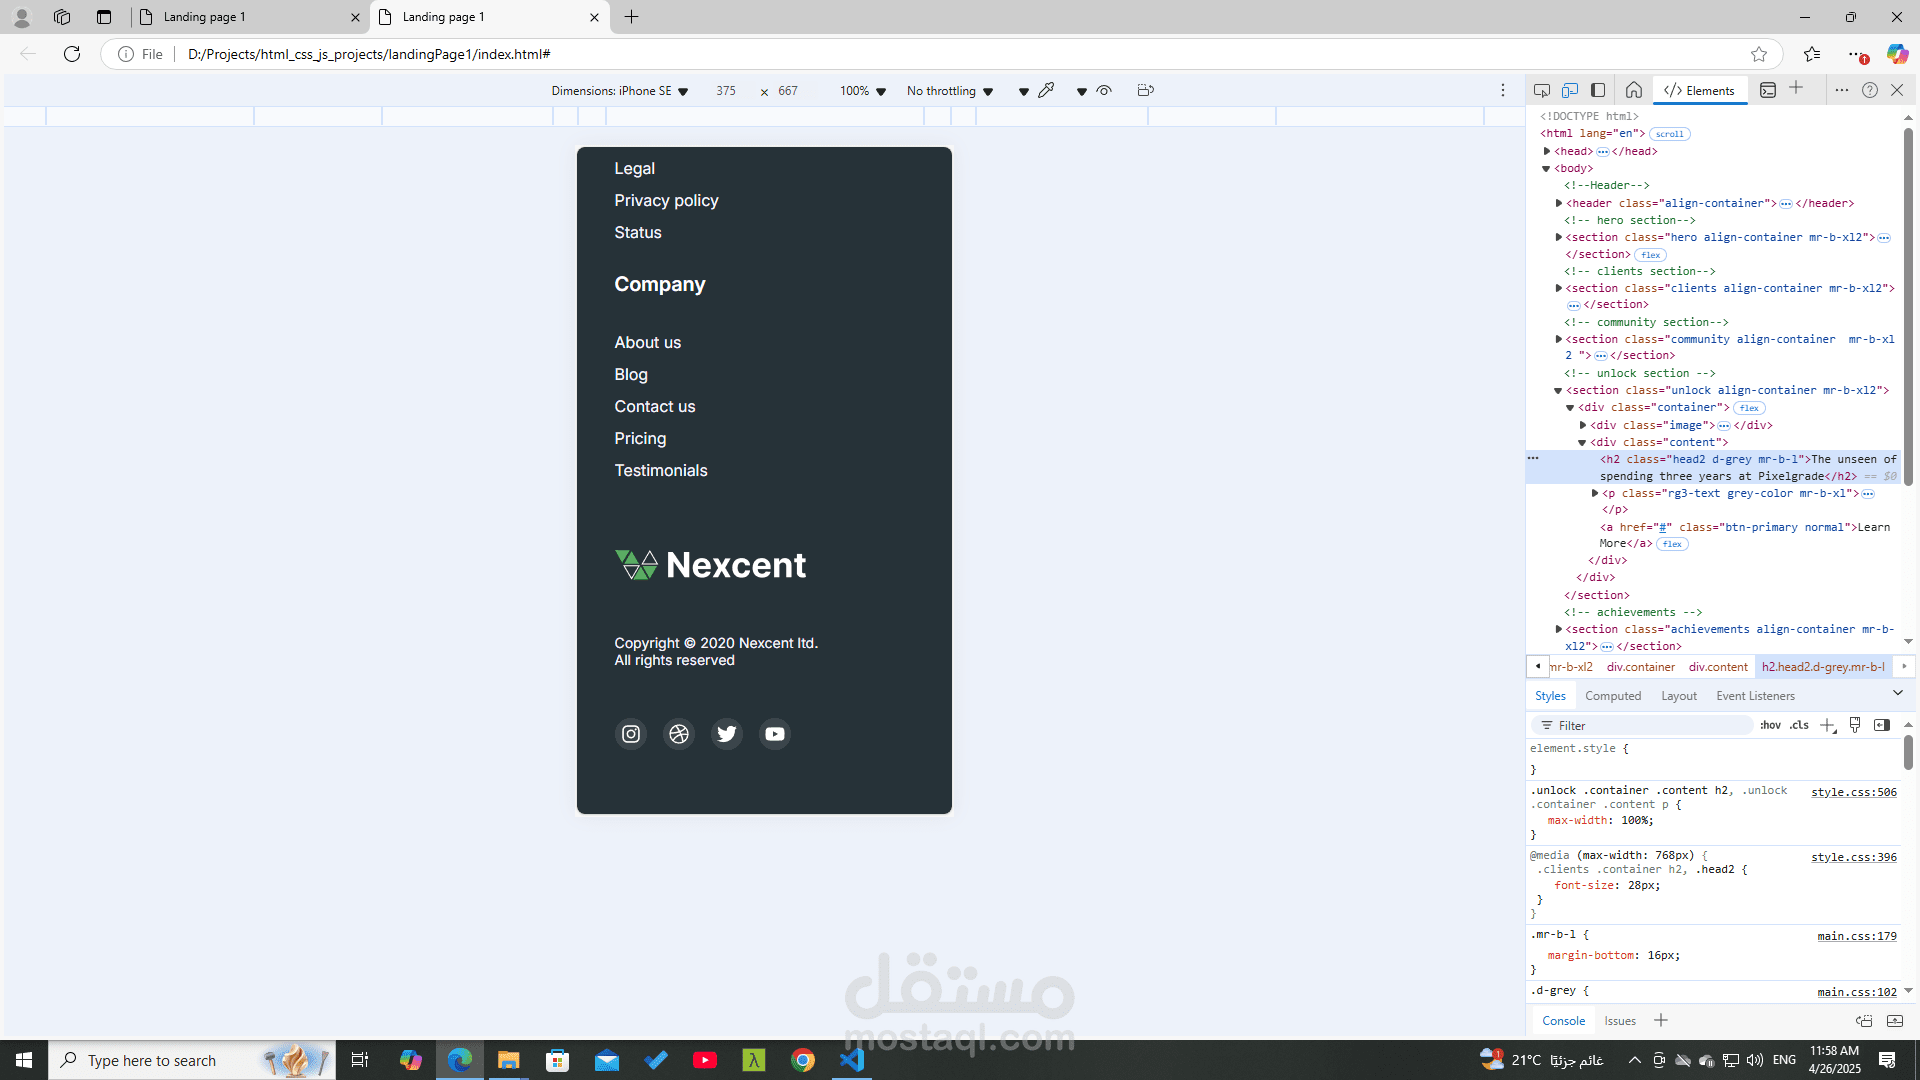Open the Console tool icon in DevTools

[x=1768, y=90]
